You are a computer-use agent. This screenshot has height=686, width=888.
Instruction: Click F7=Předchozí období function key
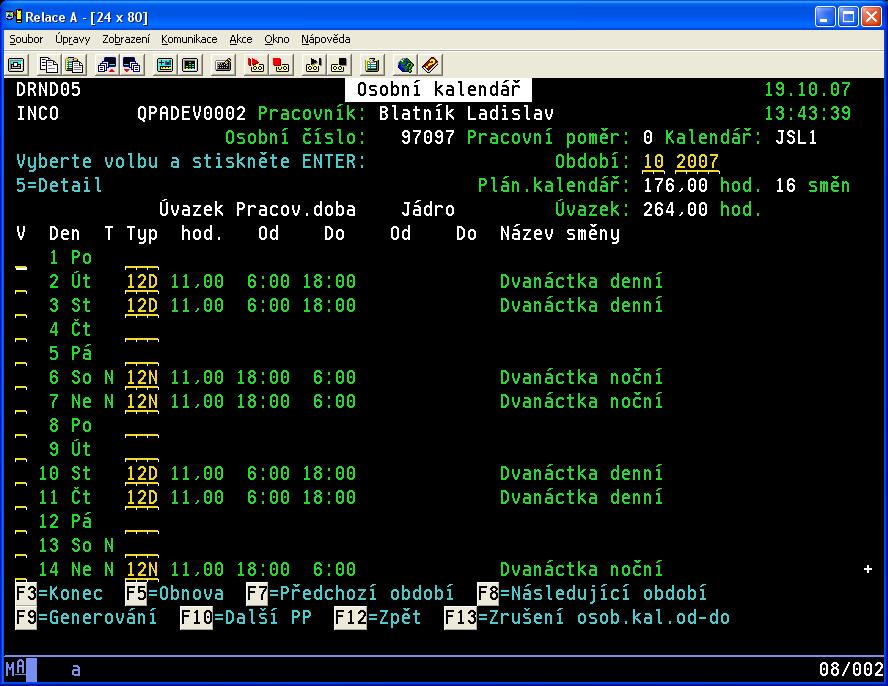pyautogui.click(x=350, y=594)
